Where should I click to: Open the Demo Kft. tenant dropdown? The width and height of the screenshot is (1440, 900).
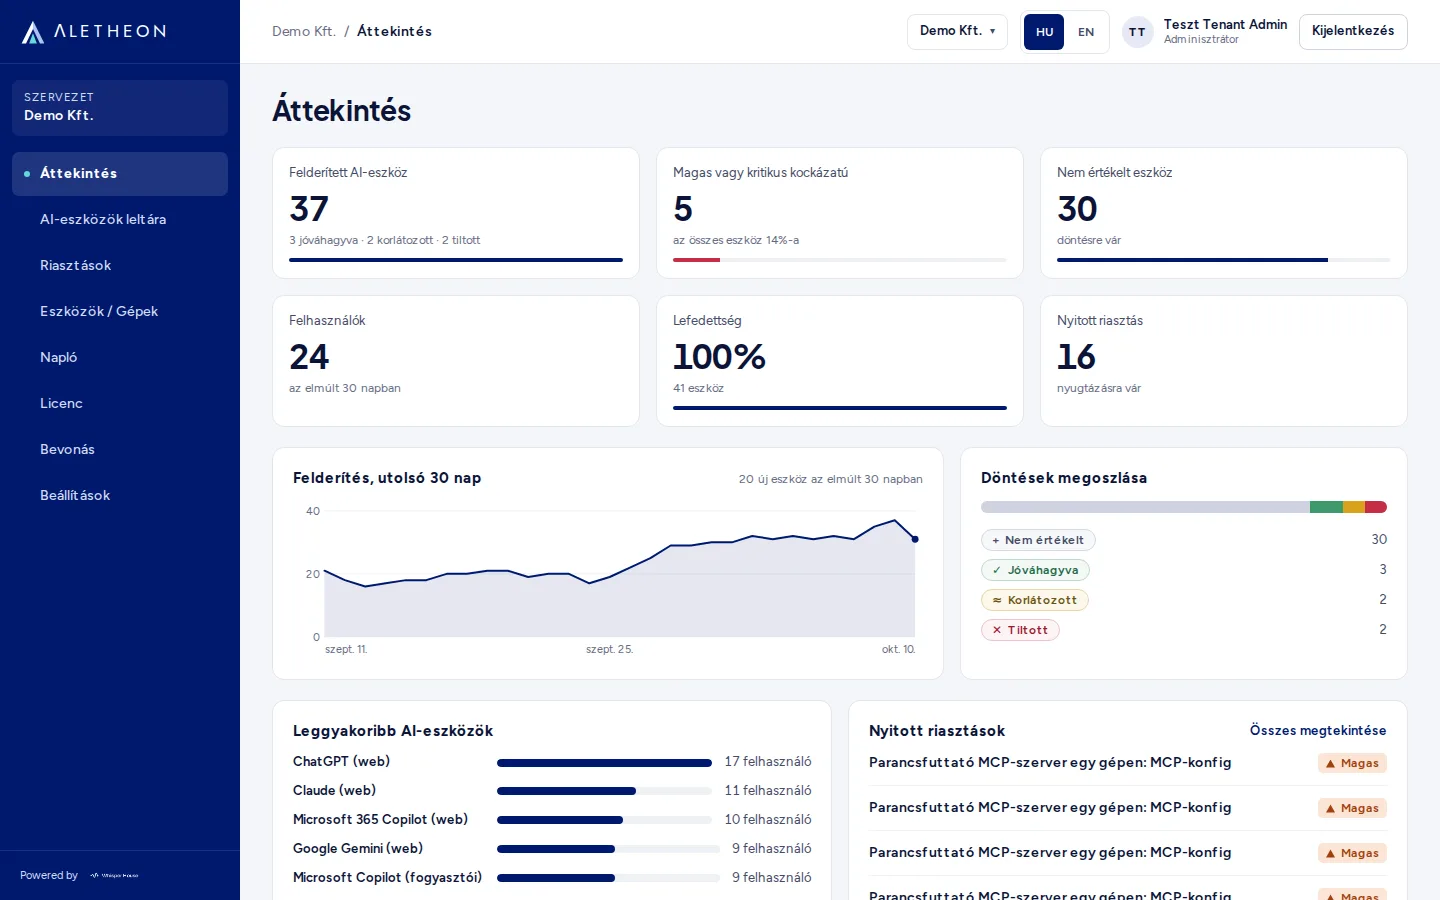coord(957,31)
